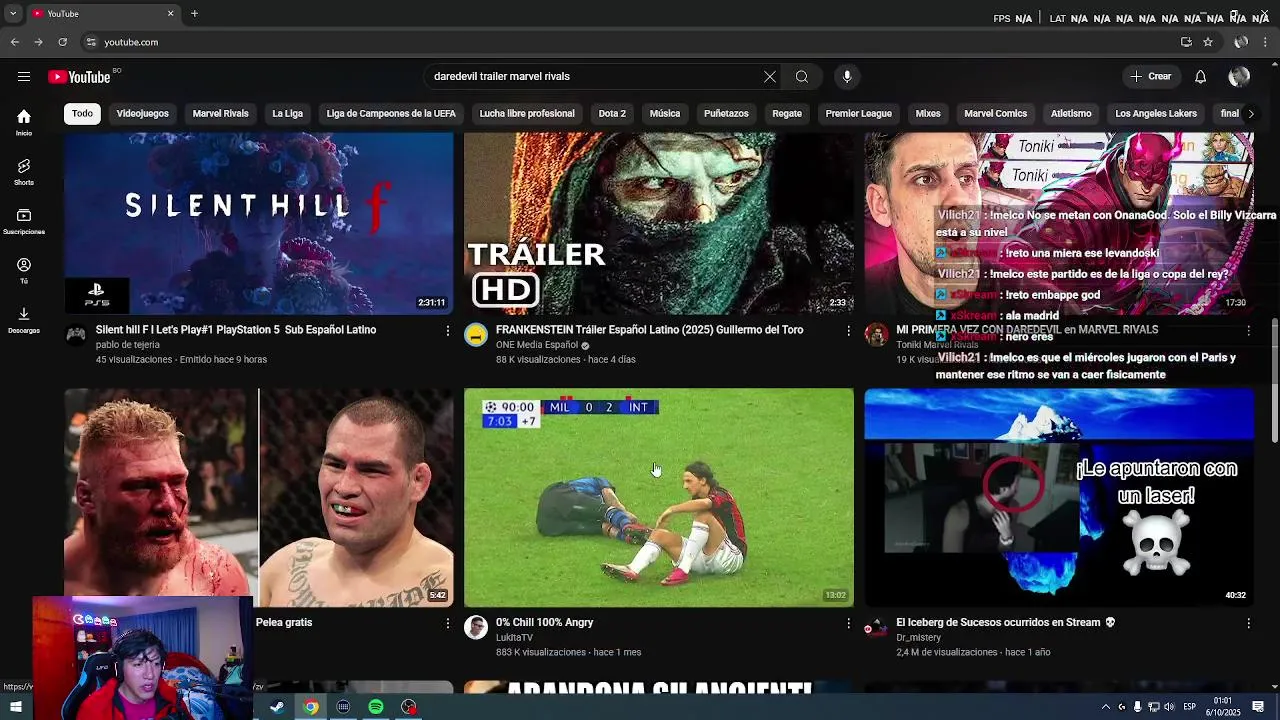Open the Dr_mistery channel avatar
This screenshot has width=1280, height=720.
876,628
